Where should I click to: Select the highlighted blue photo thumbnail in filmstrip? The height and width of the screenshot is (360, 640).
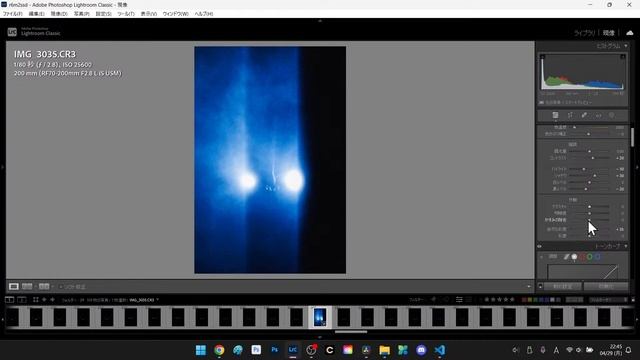pos(320,317)
